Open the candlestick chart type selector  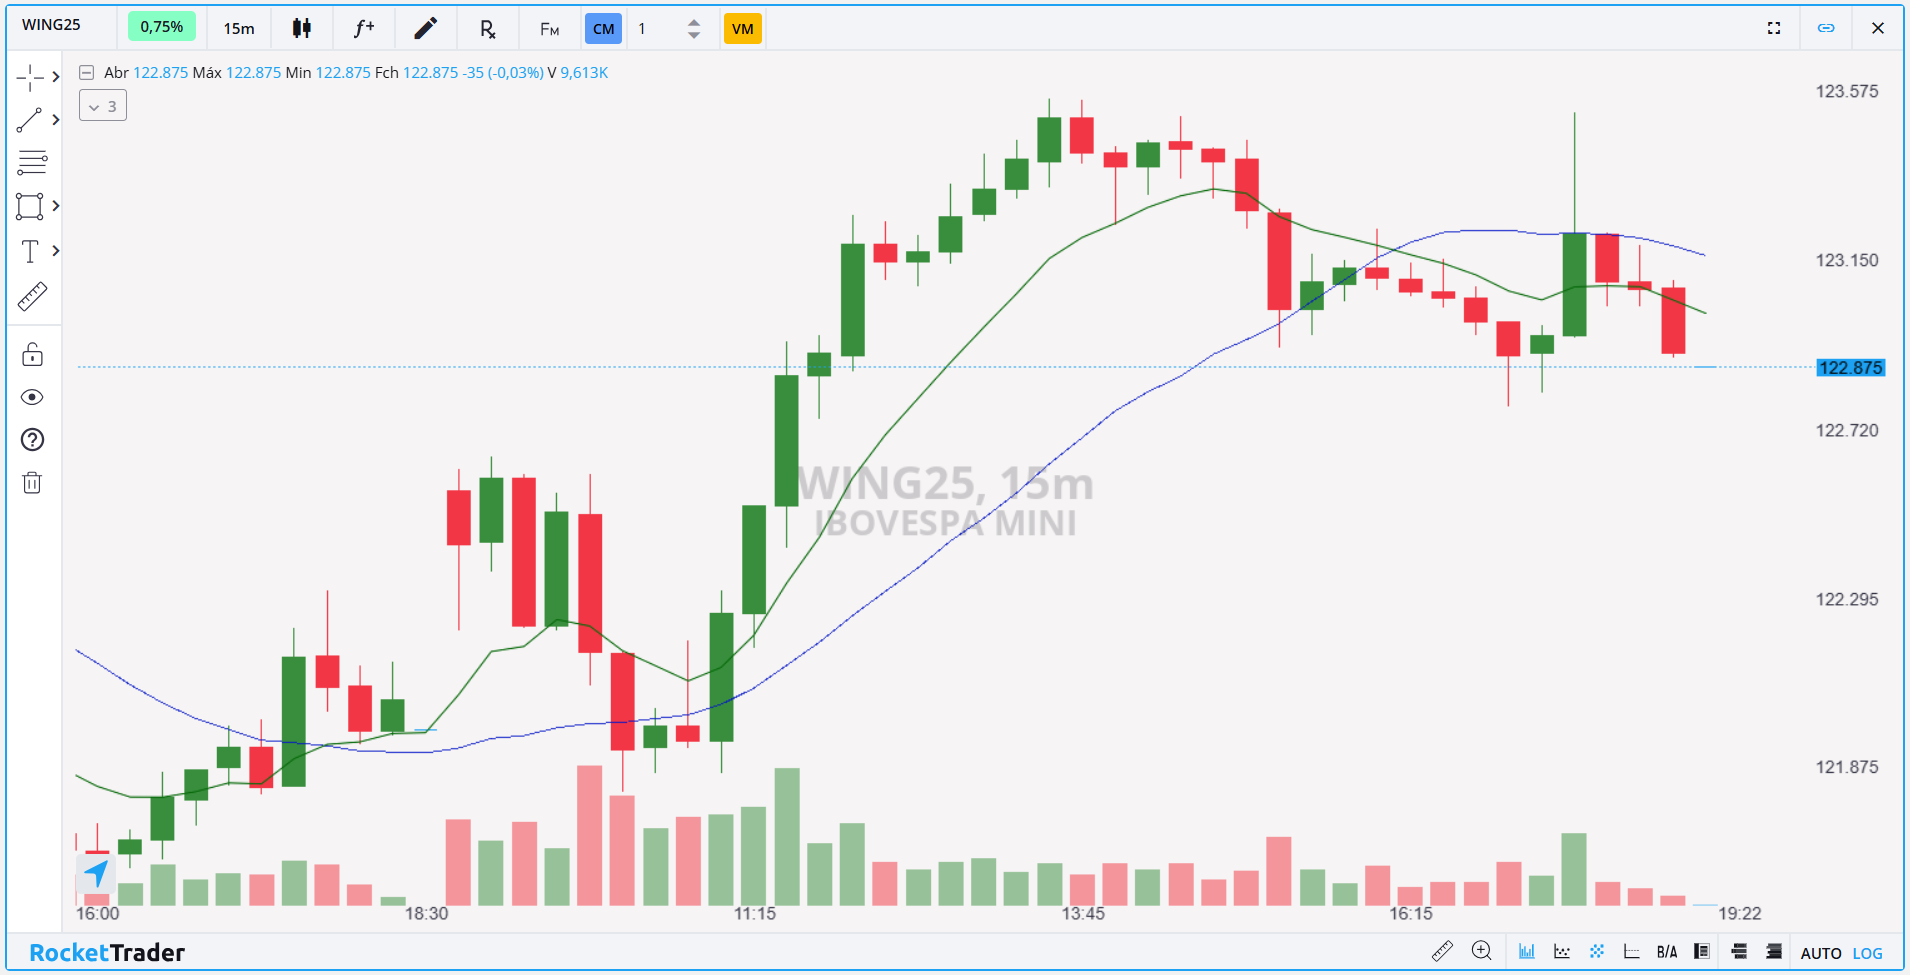pyautogui.click(x=301, y=28)
